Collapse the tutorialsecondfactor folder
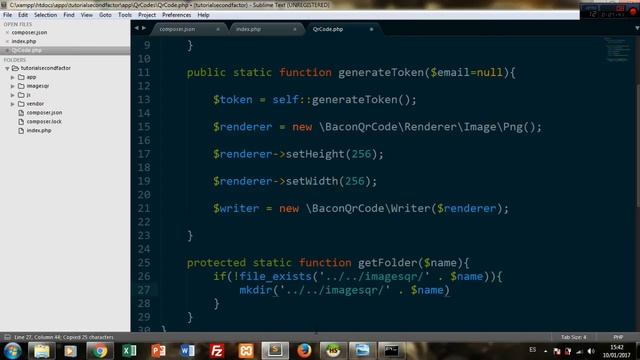 point(7,68)
